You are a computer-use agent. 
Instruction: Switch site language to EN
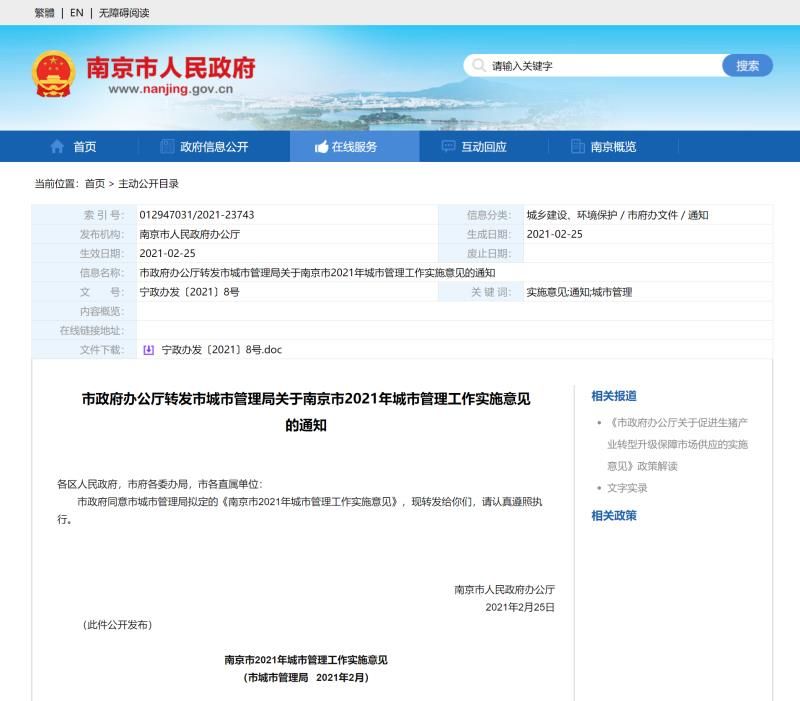pyautogui.click(x=77, y=13)
